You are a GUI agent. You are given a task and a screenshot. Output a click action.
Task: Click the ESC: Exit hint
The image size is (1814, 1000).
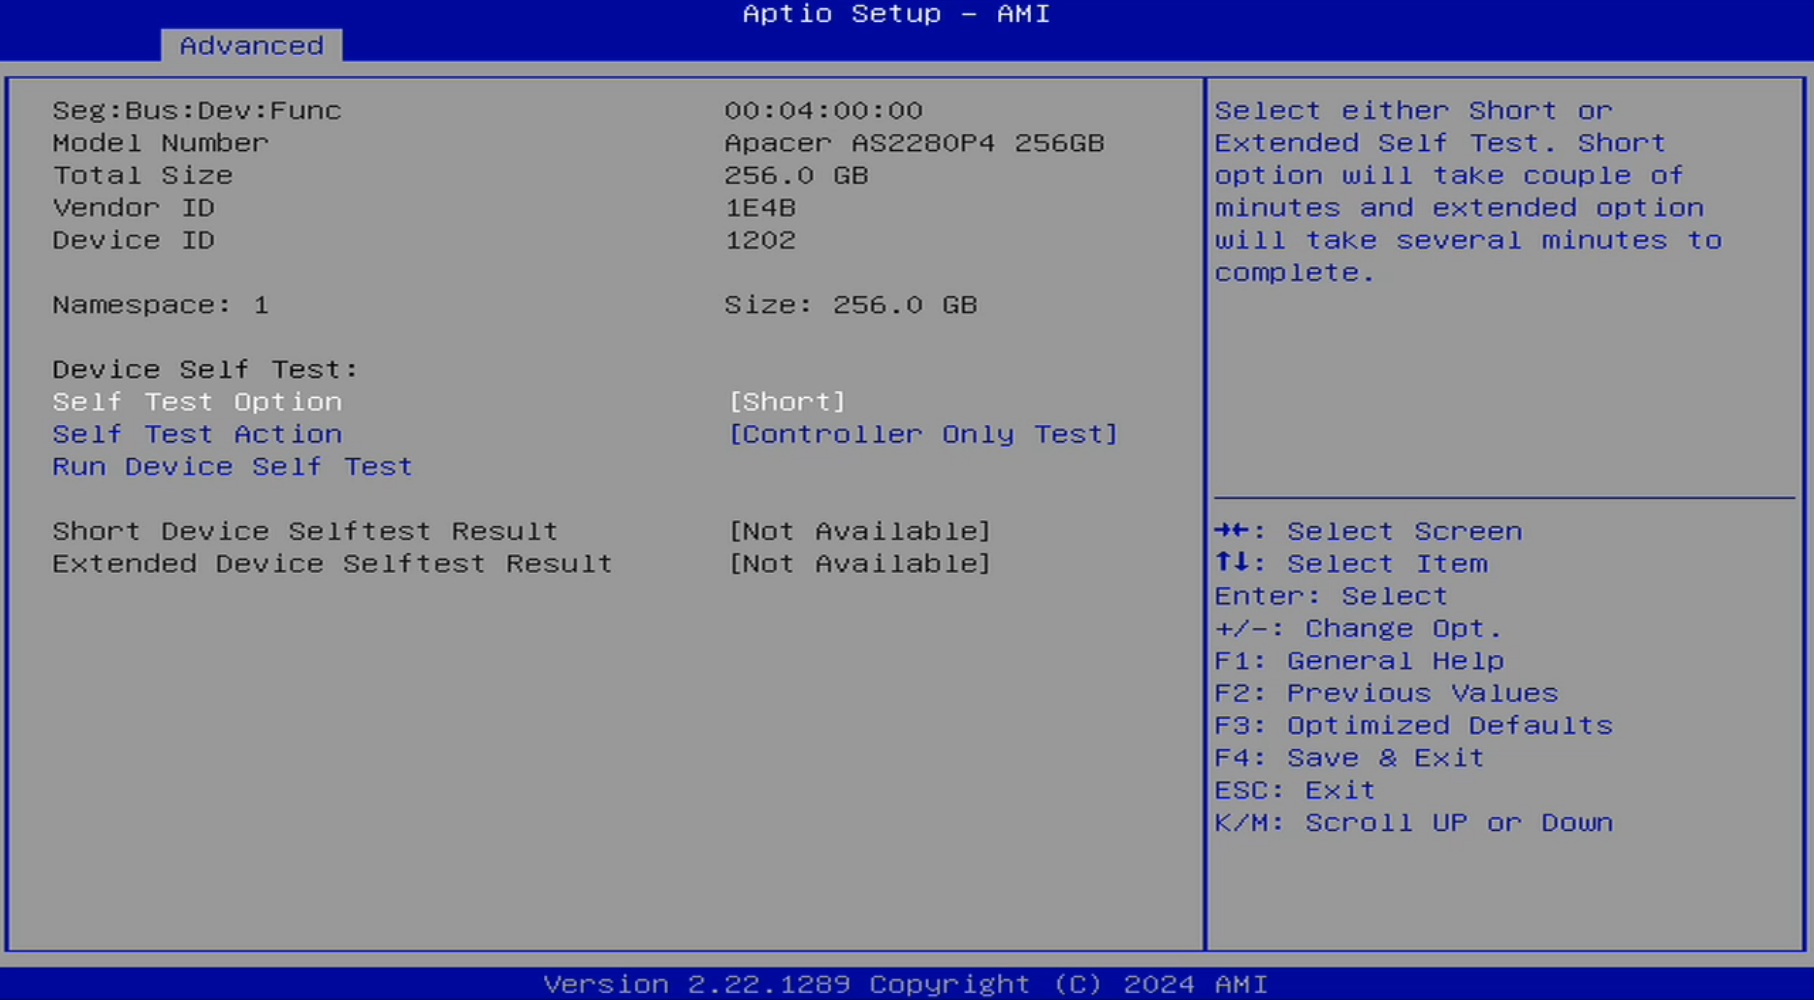1294,791
